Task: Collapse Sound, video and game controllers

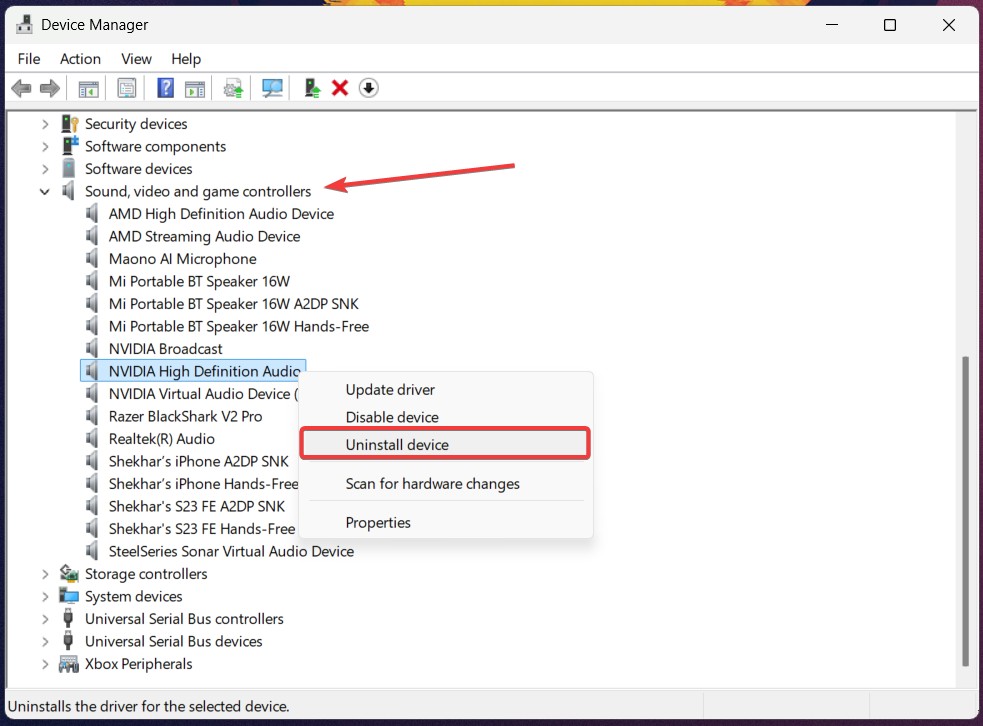Action: click(x=45, y=192)
